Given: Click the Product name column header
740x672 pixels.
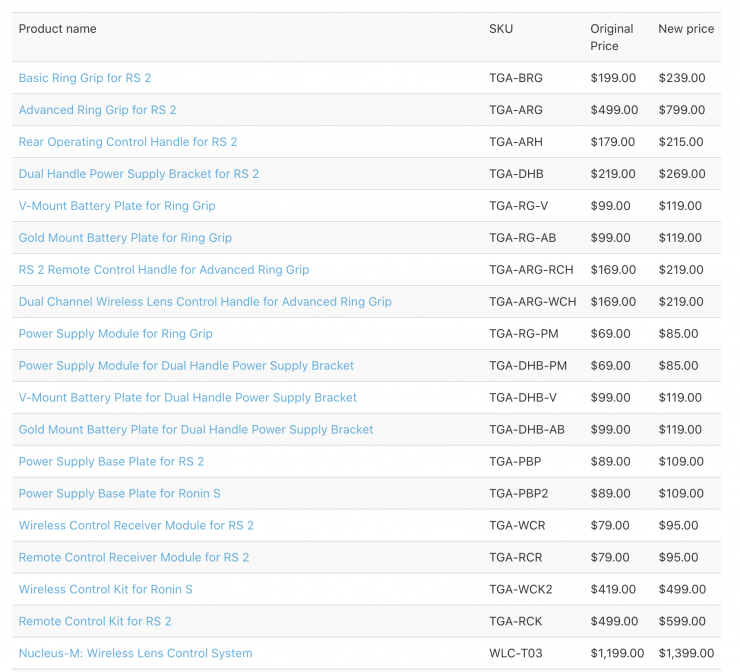Looking at the screenshot, I should [x=58, y=29].
